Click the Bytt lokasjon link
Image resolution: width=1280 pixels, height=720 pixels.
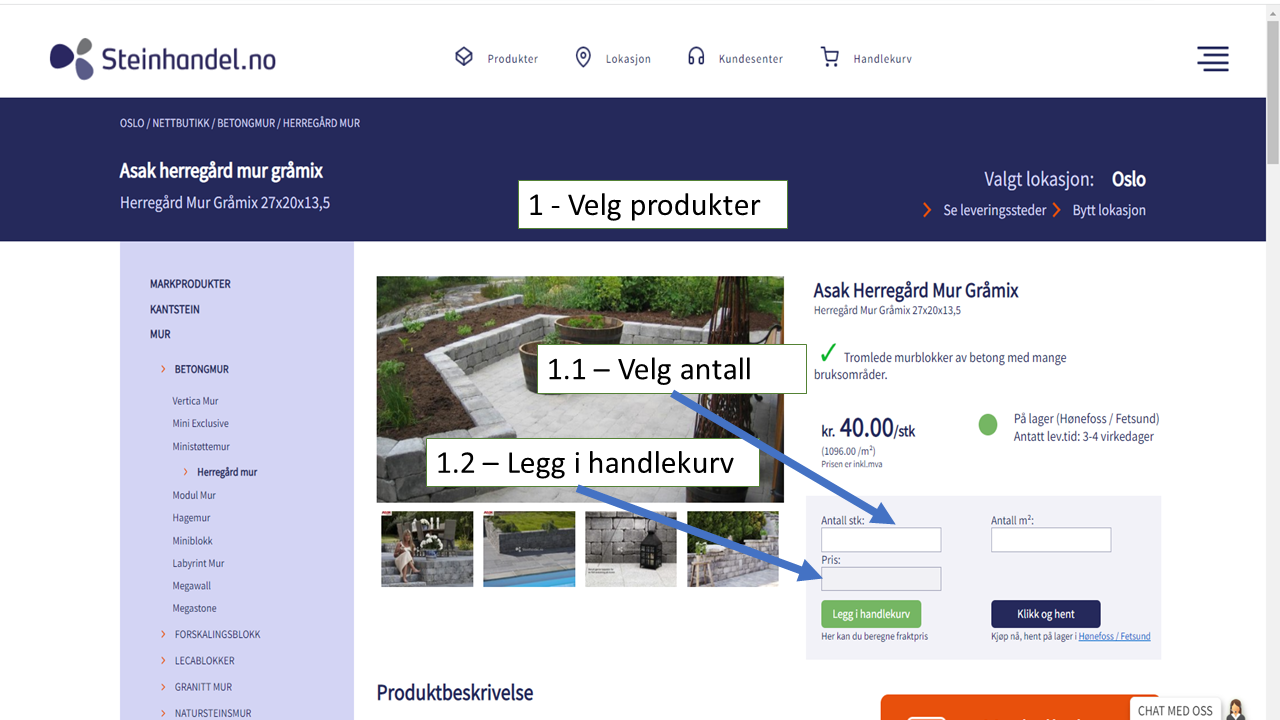click(x=1109, y=210)
